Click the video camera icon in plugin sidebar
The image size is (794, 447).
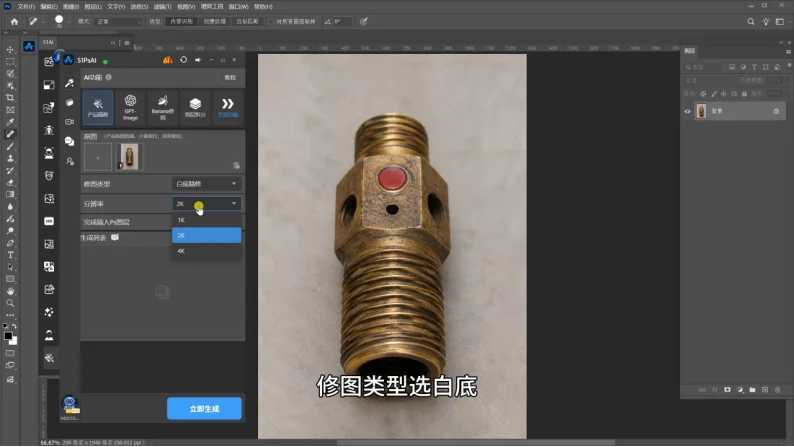coord(69,122)
